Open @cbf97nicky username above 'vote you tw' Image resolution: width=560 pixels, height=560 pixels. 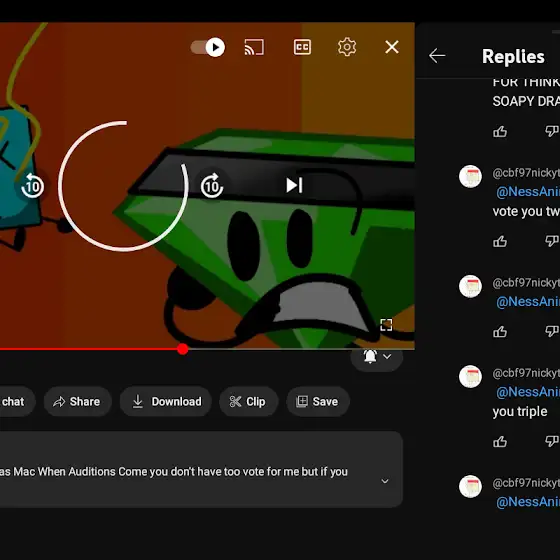[526, 173]
